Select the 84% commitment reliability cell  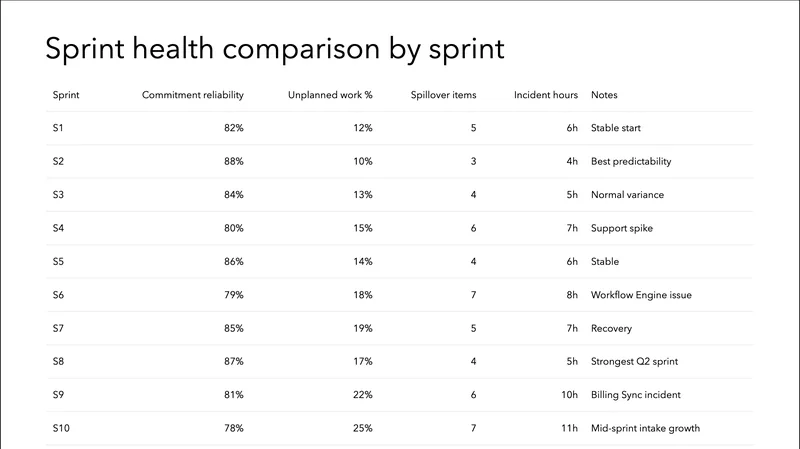point(234,195)
